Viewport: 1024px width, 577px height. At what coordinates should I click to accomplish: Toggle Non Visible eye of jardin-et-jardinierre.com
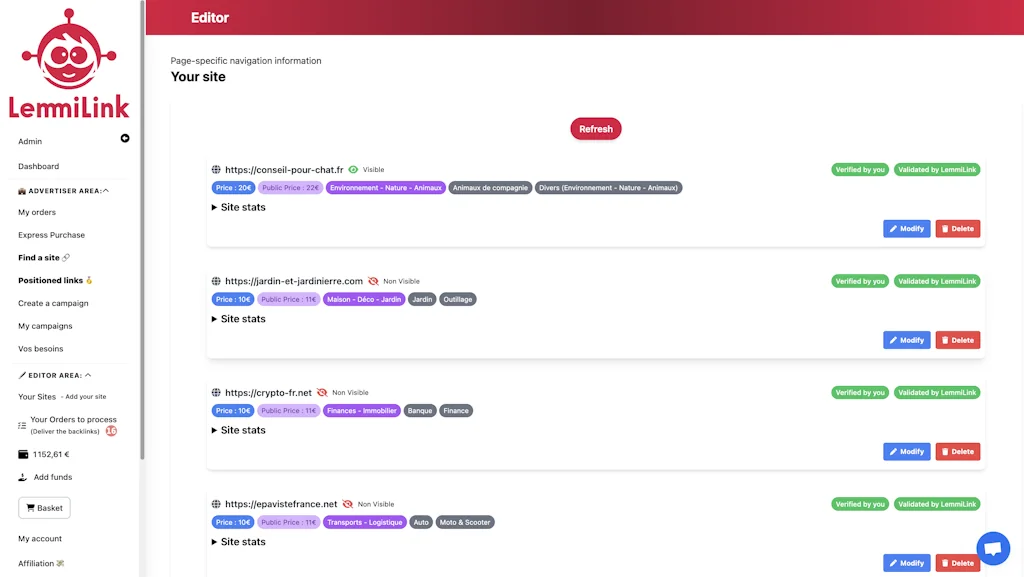tap(373, 281)
